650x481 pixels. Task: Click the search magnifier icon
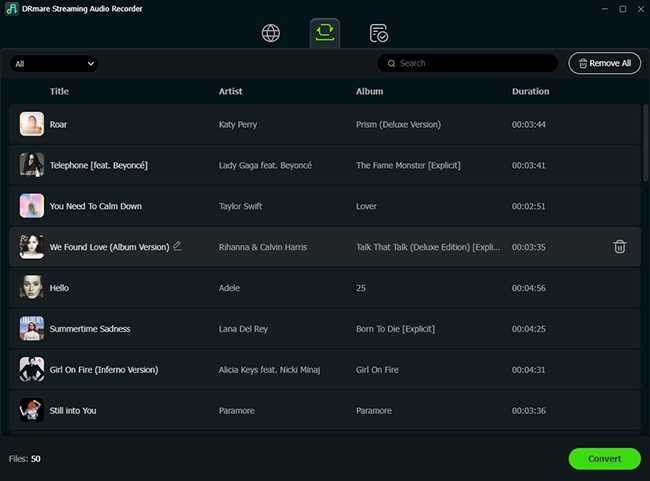391,63
